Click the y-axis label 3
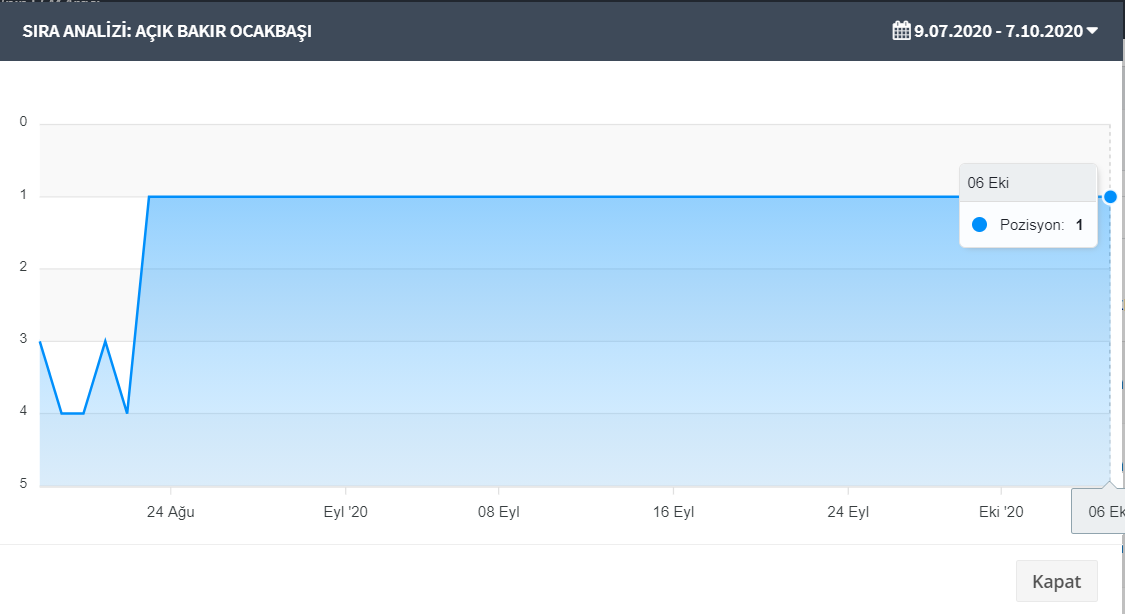Screen dimensions: 1125x614 (24, 338)
